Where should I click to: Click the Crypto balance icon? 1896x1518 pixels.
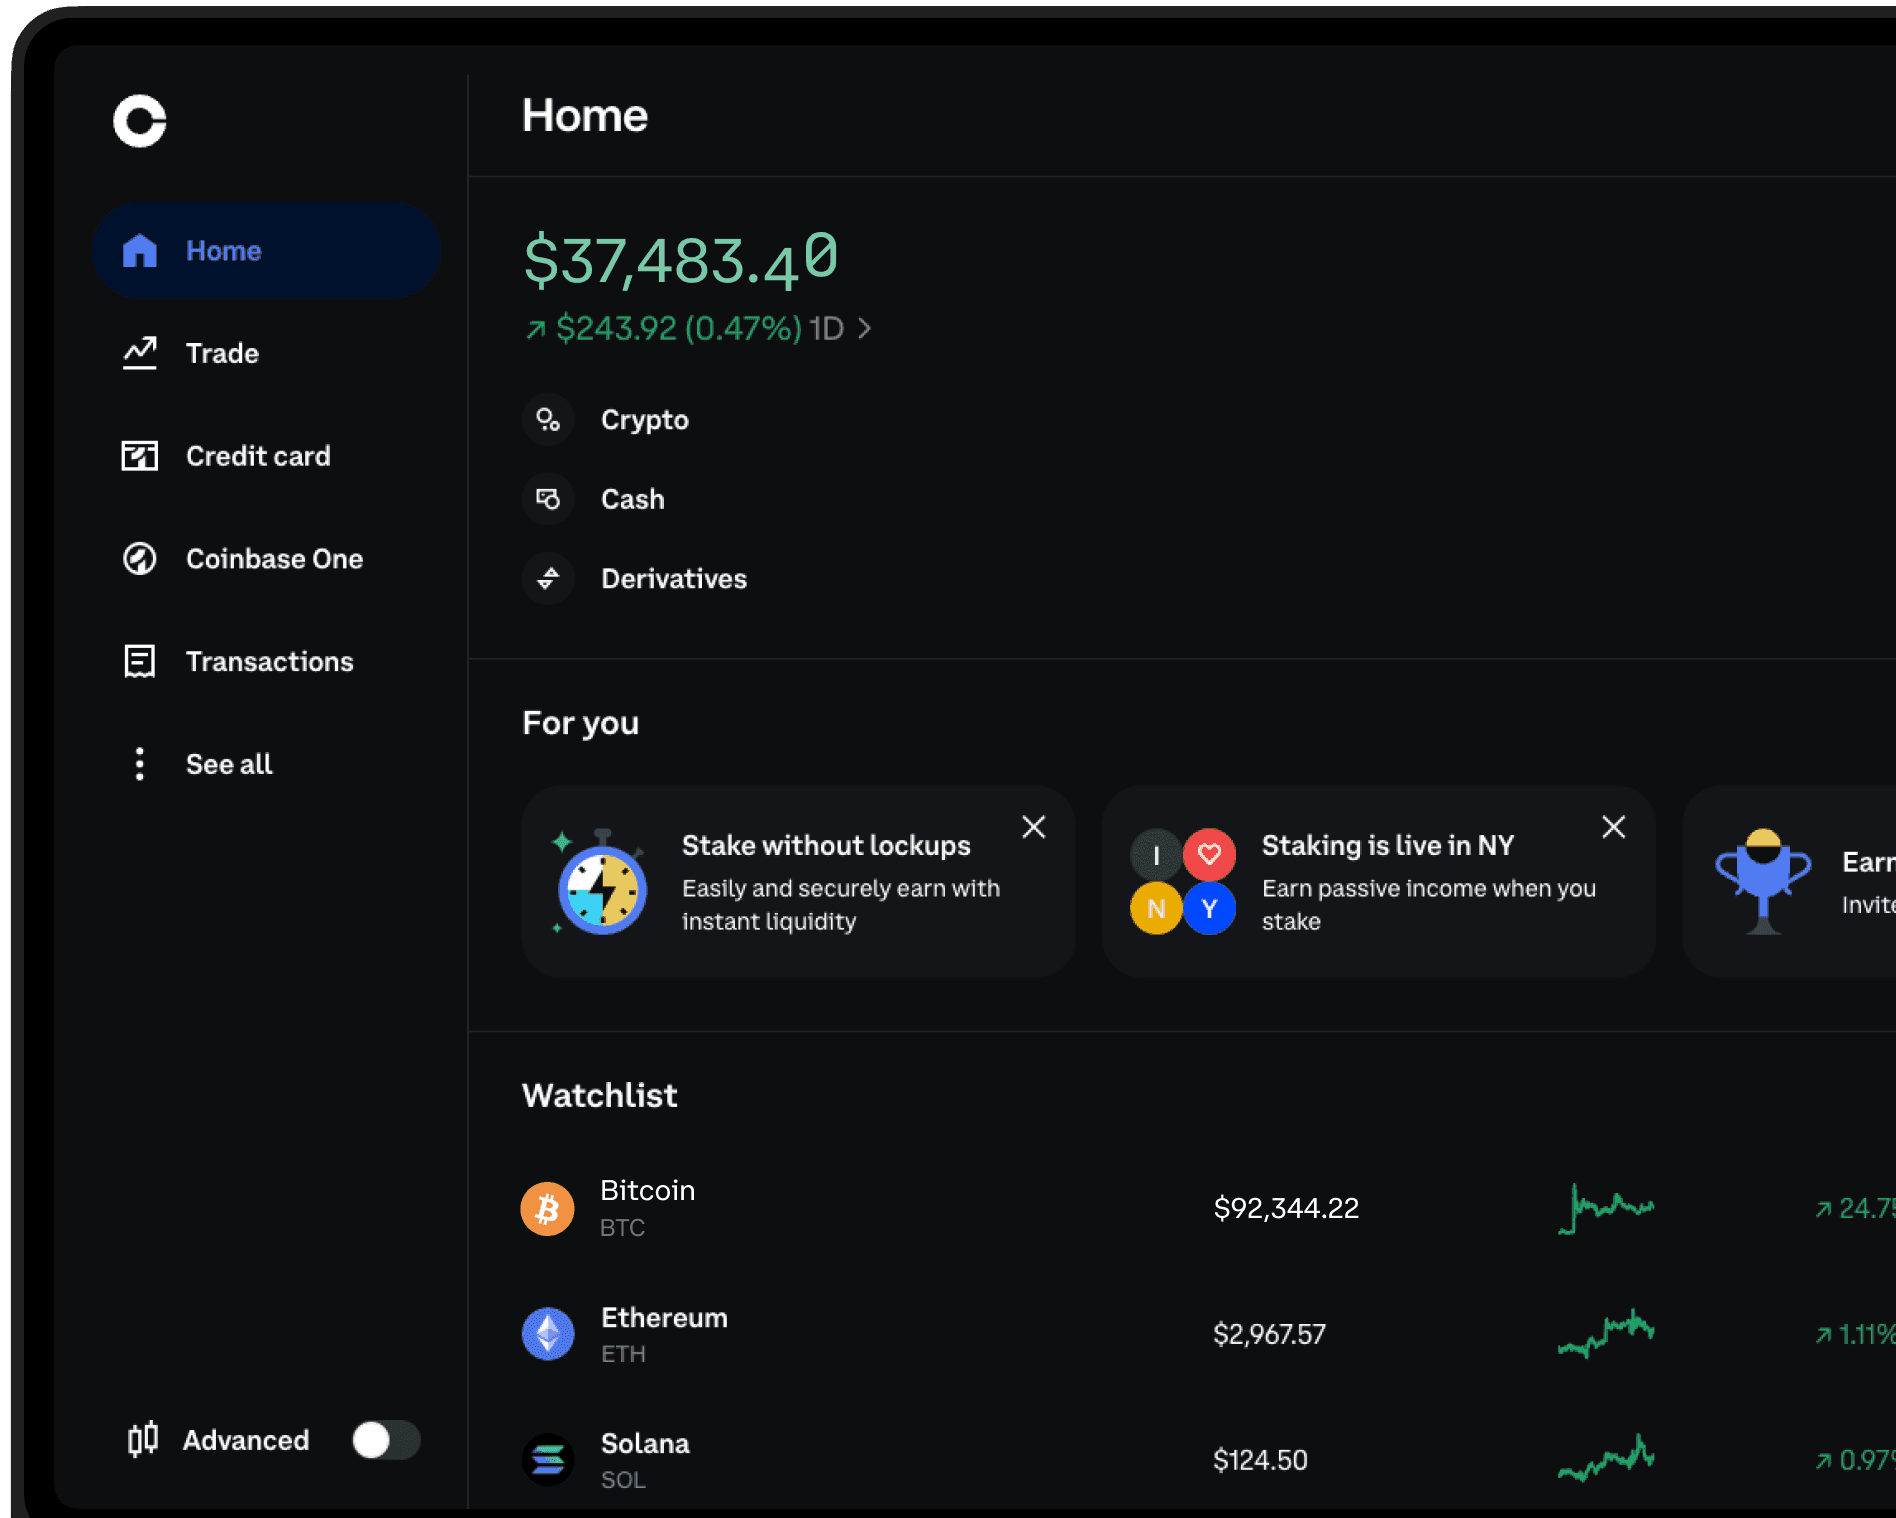[x=548, y=420]
